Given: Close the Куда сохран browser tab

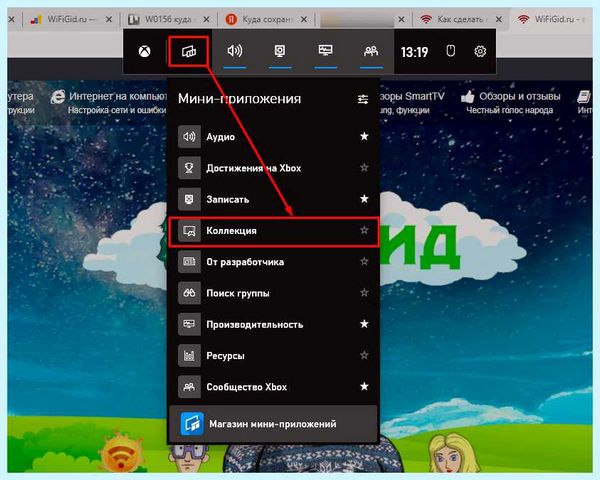Looking at the screenshot, I should (x=304, y=19).
